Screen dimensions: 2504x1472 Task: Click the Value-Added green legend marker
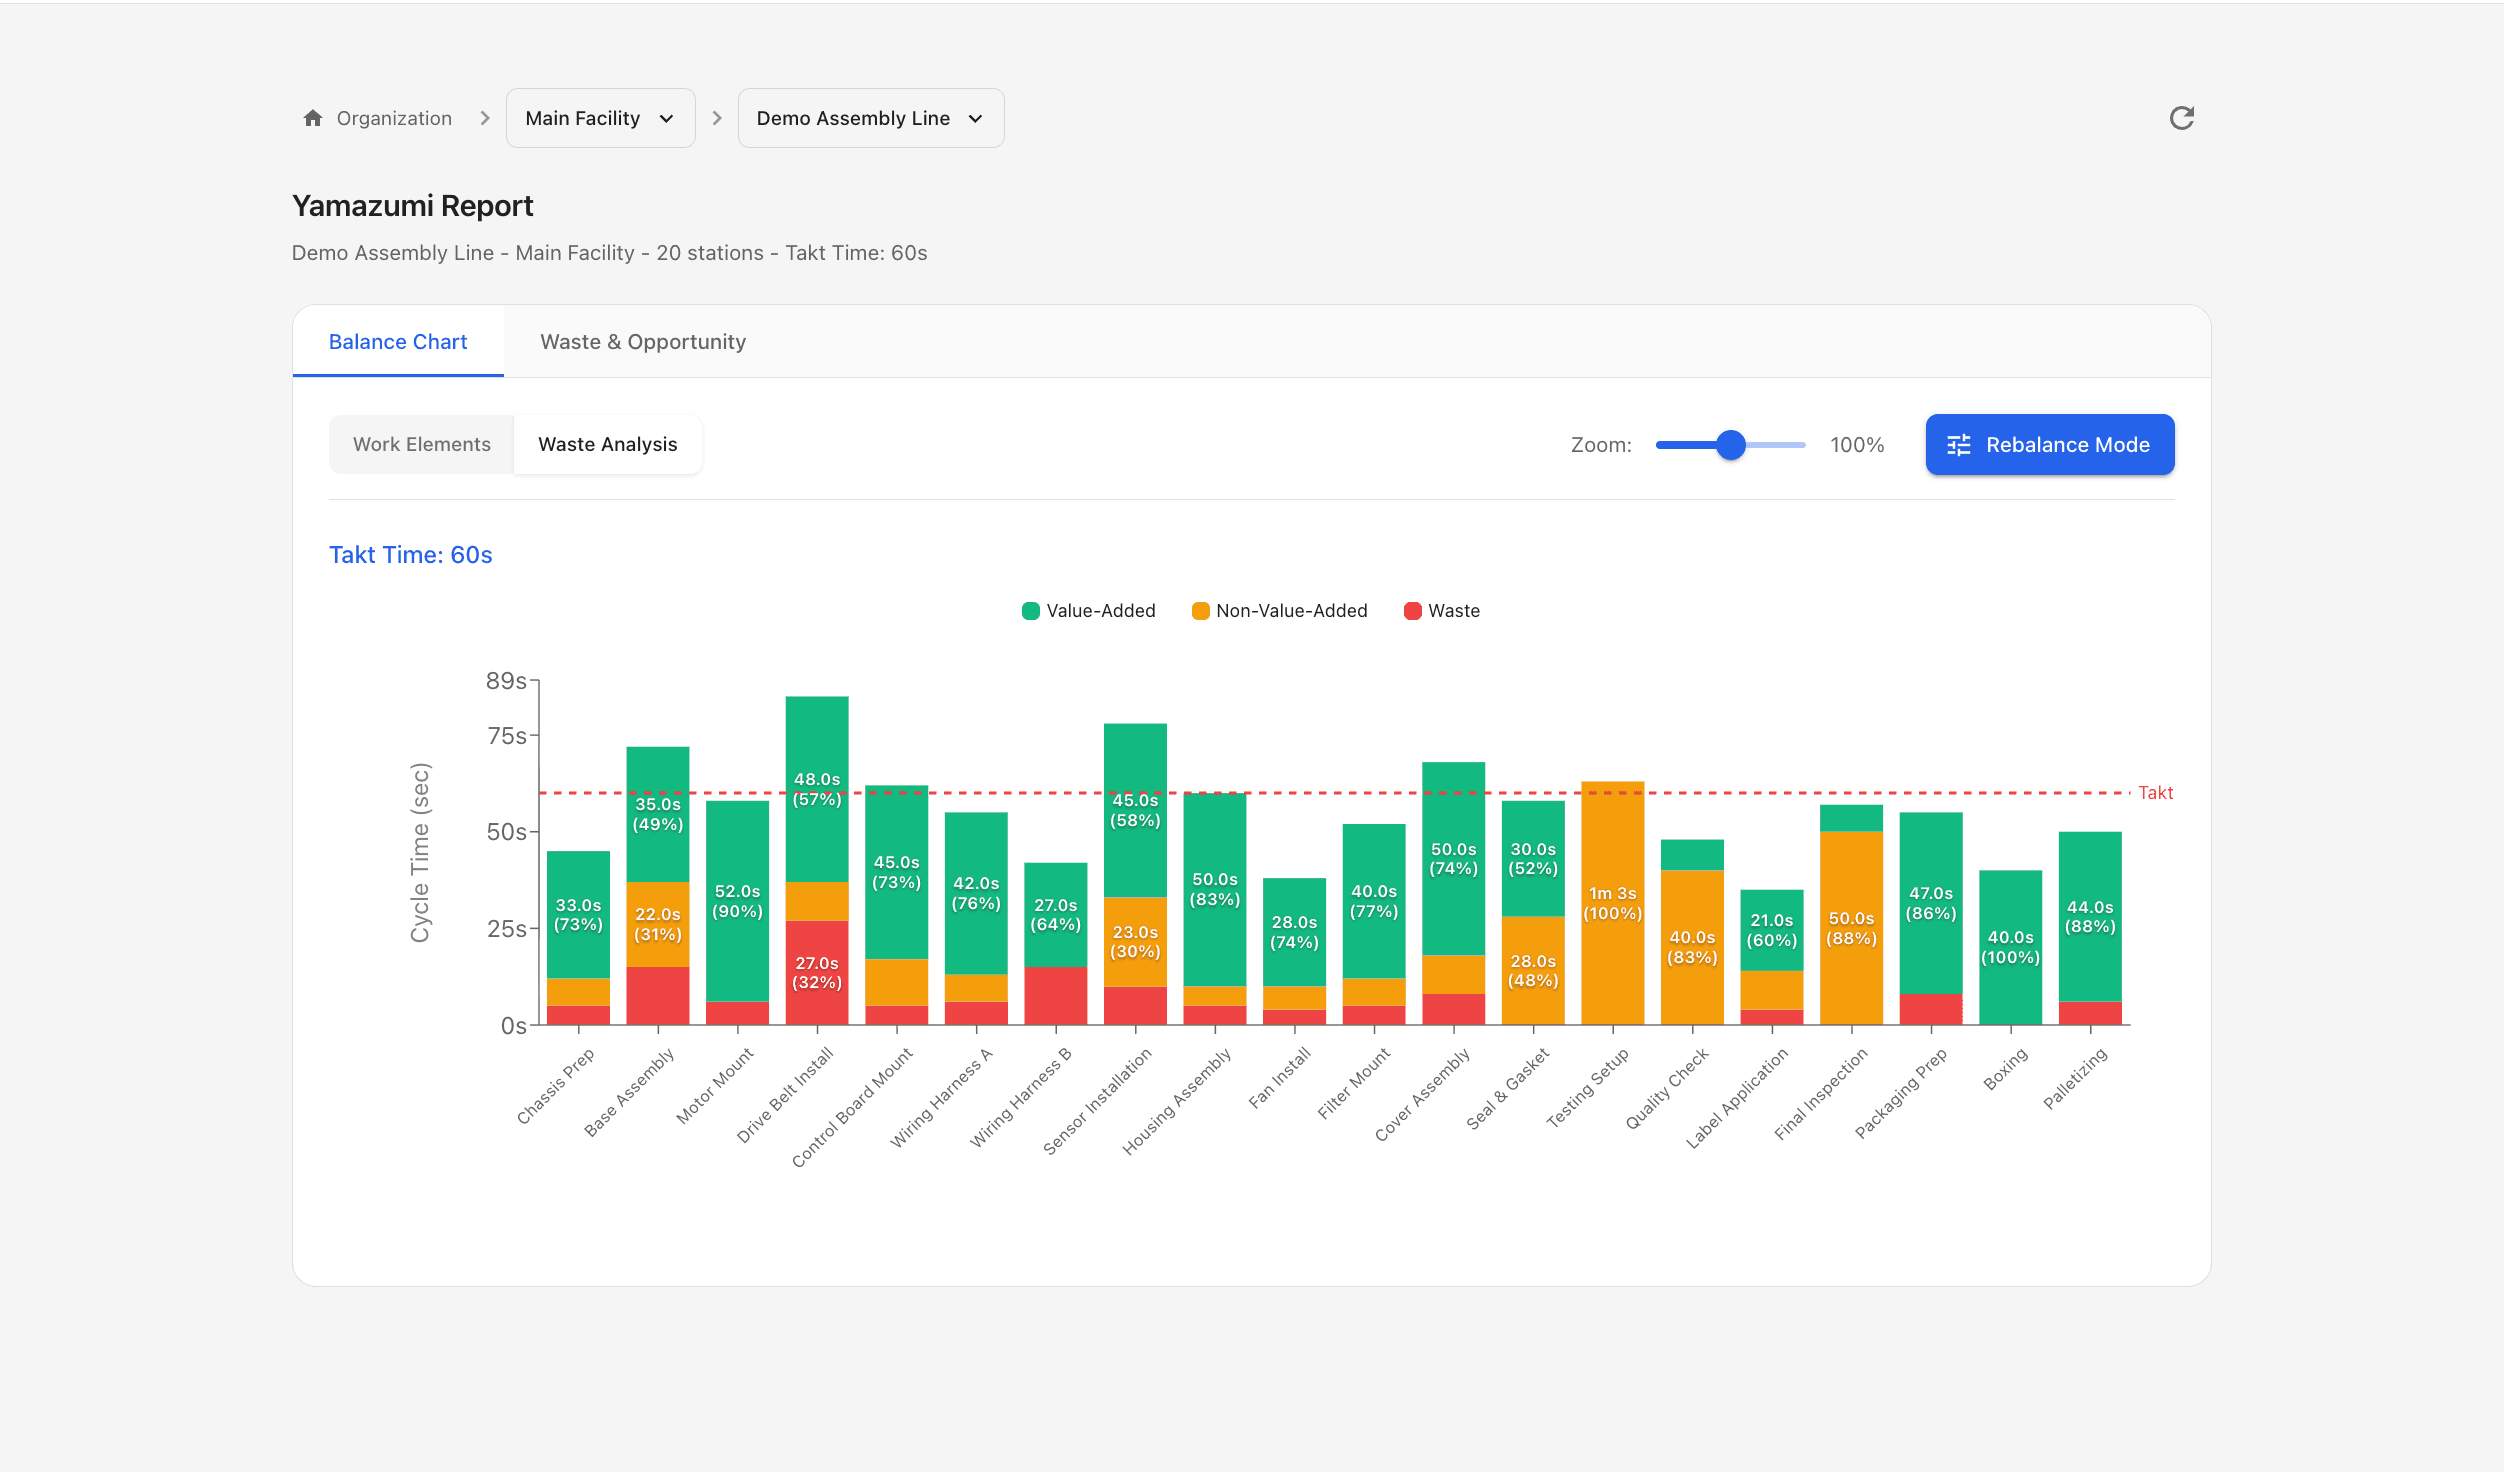click(1029, 610)
